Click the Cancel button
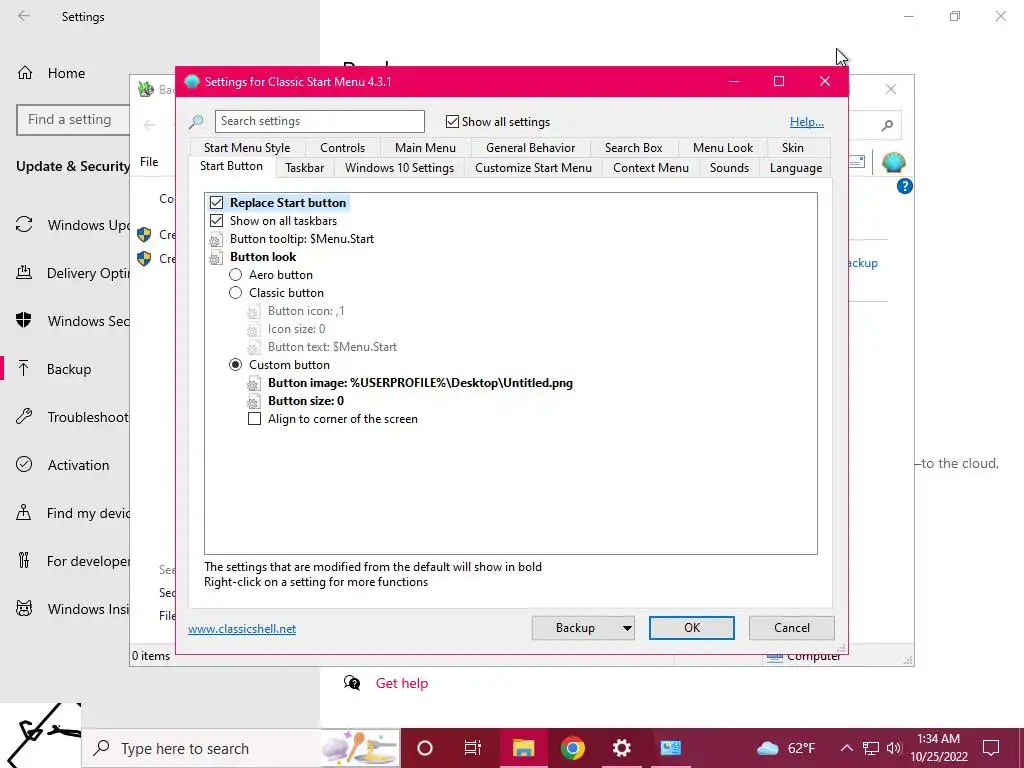The height and width of the screenshot is (768, 1024). (x=792, y=628)
